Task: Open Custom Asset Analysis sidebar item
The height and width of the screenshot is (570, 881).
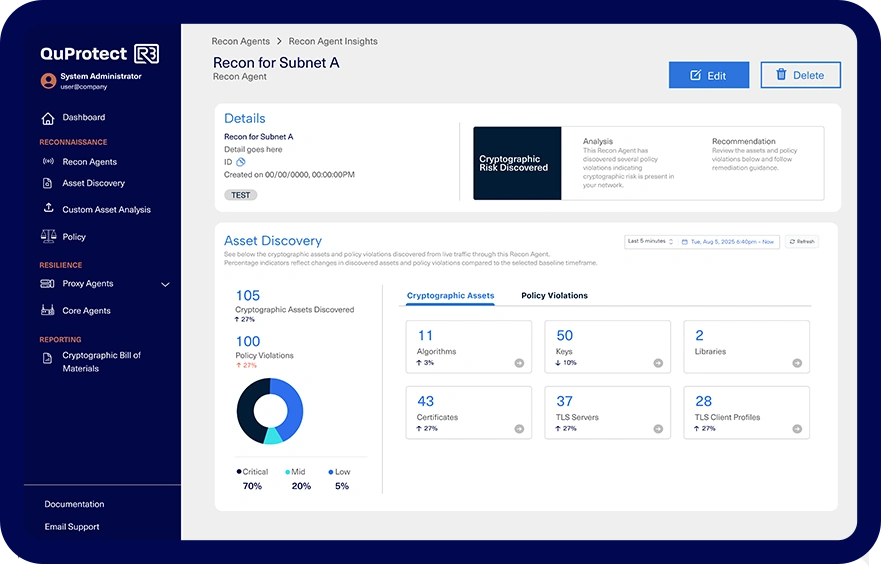Action: [106, 210]
